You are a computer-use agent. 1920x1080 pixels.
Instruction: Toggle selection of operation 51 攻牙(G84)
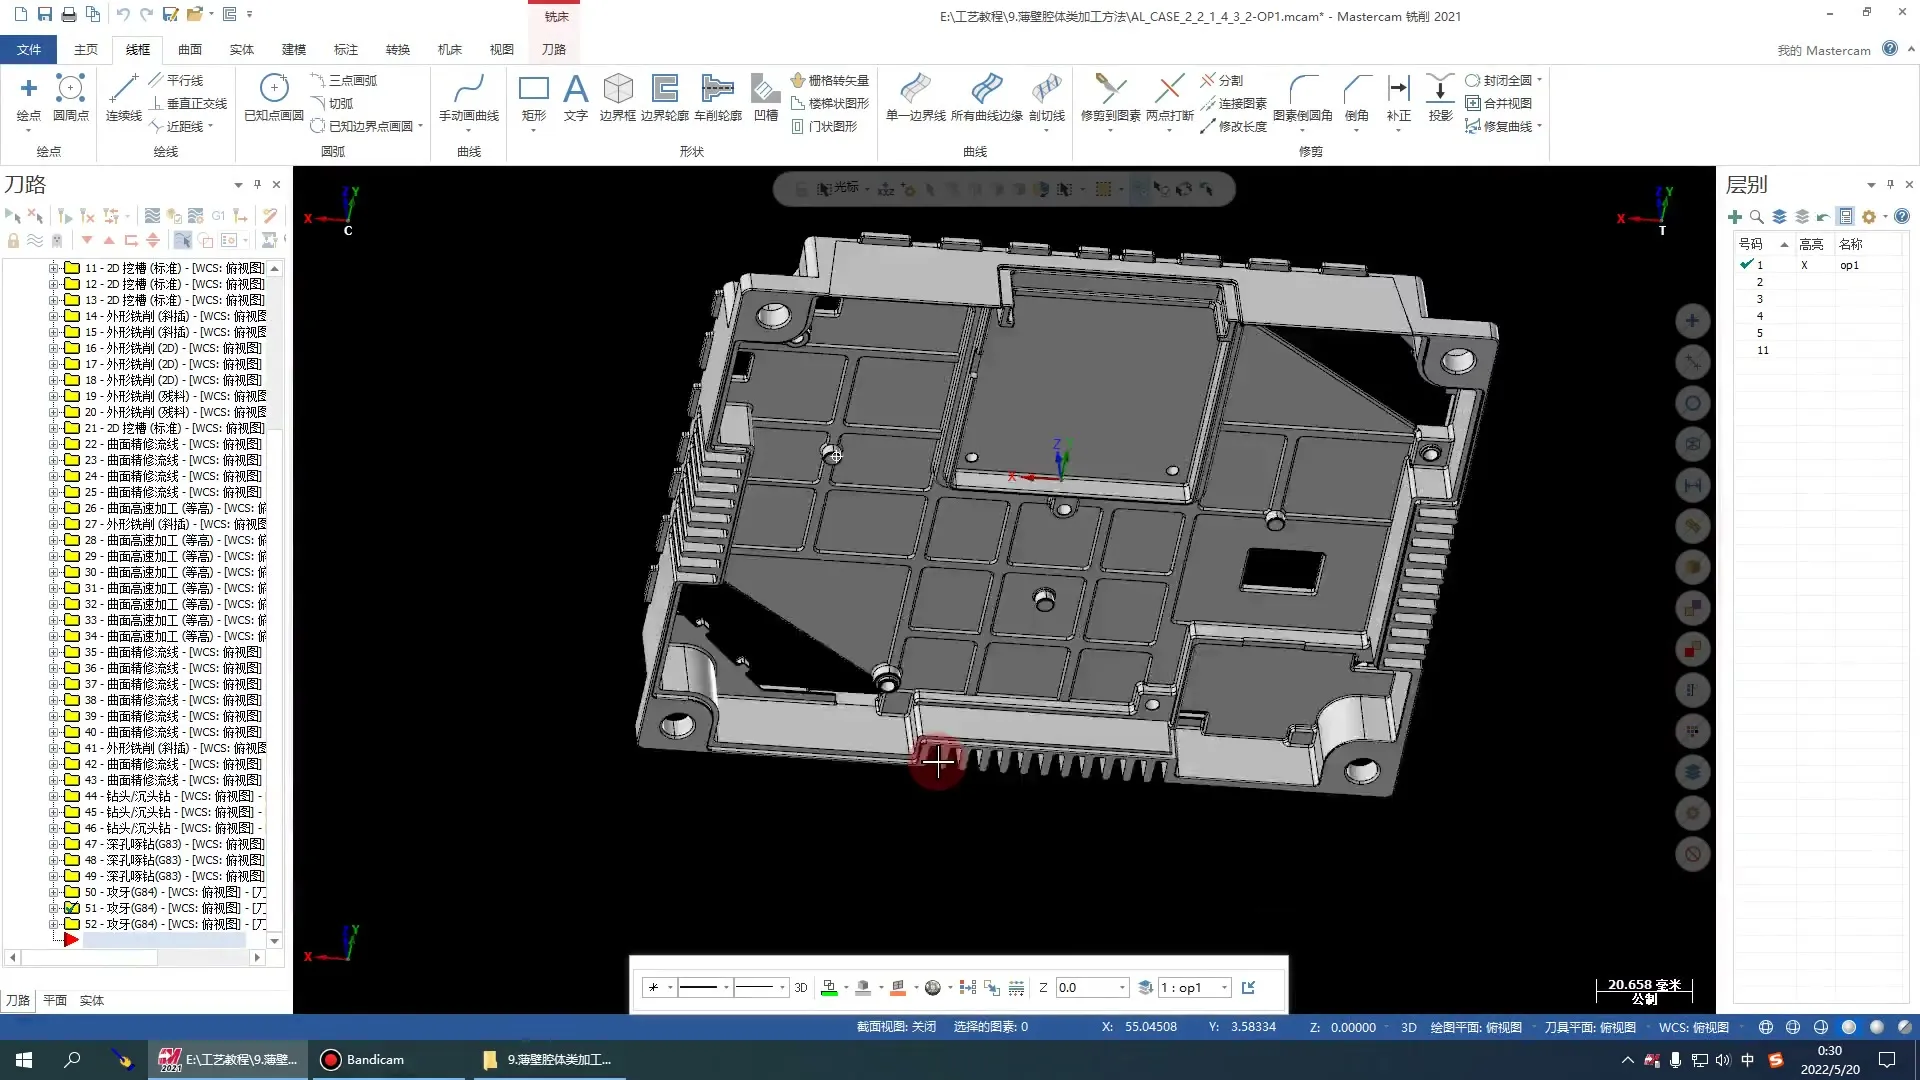pyautogui.click(x=72, y=908)
